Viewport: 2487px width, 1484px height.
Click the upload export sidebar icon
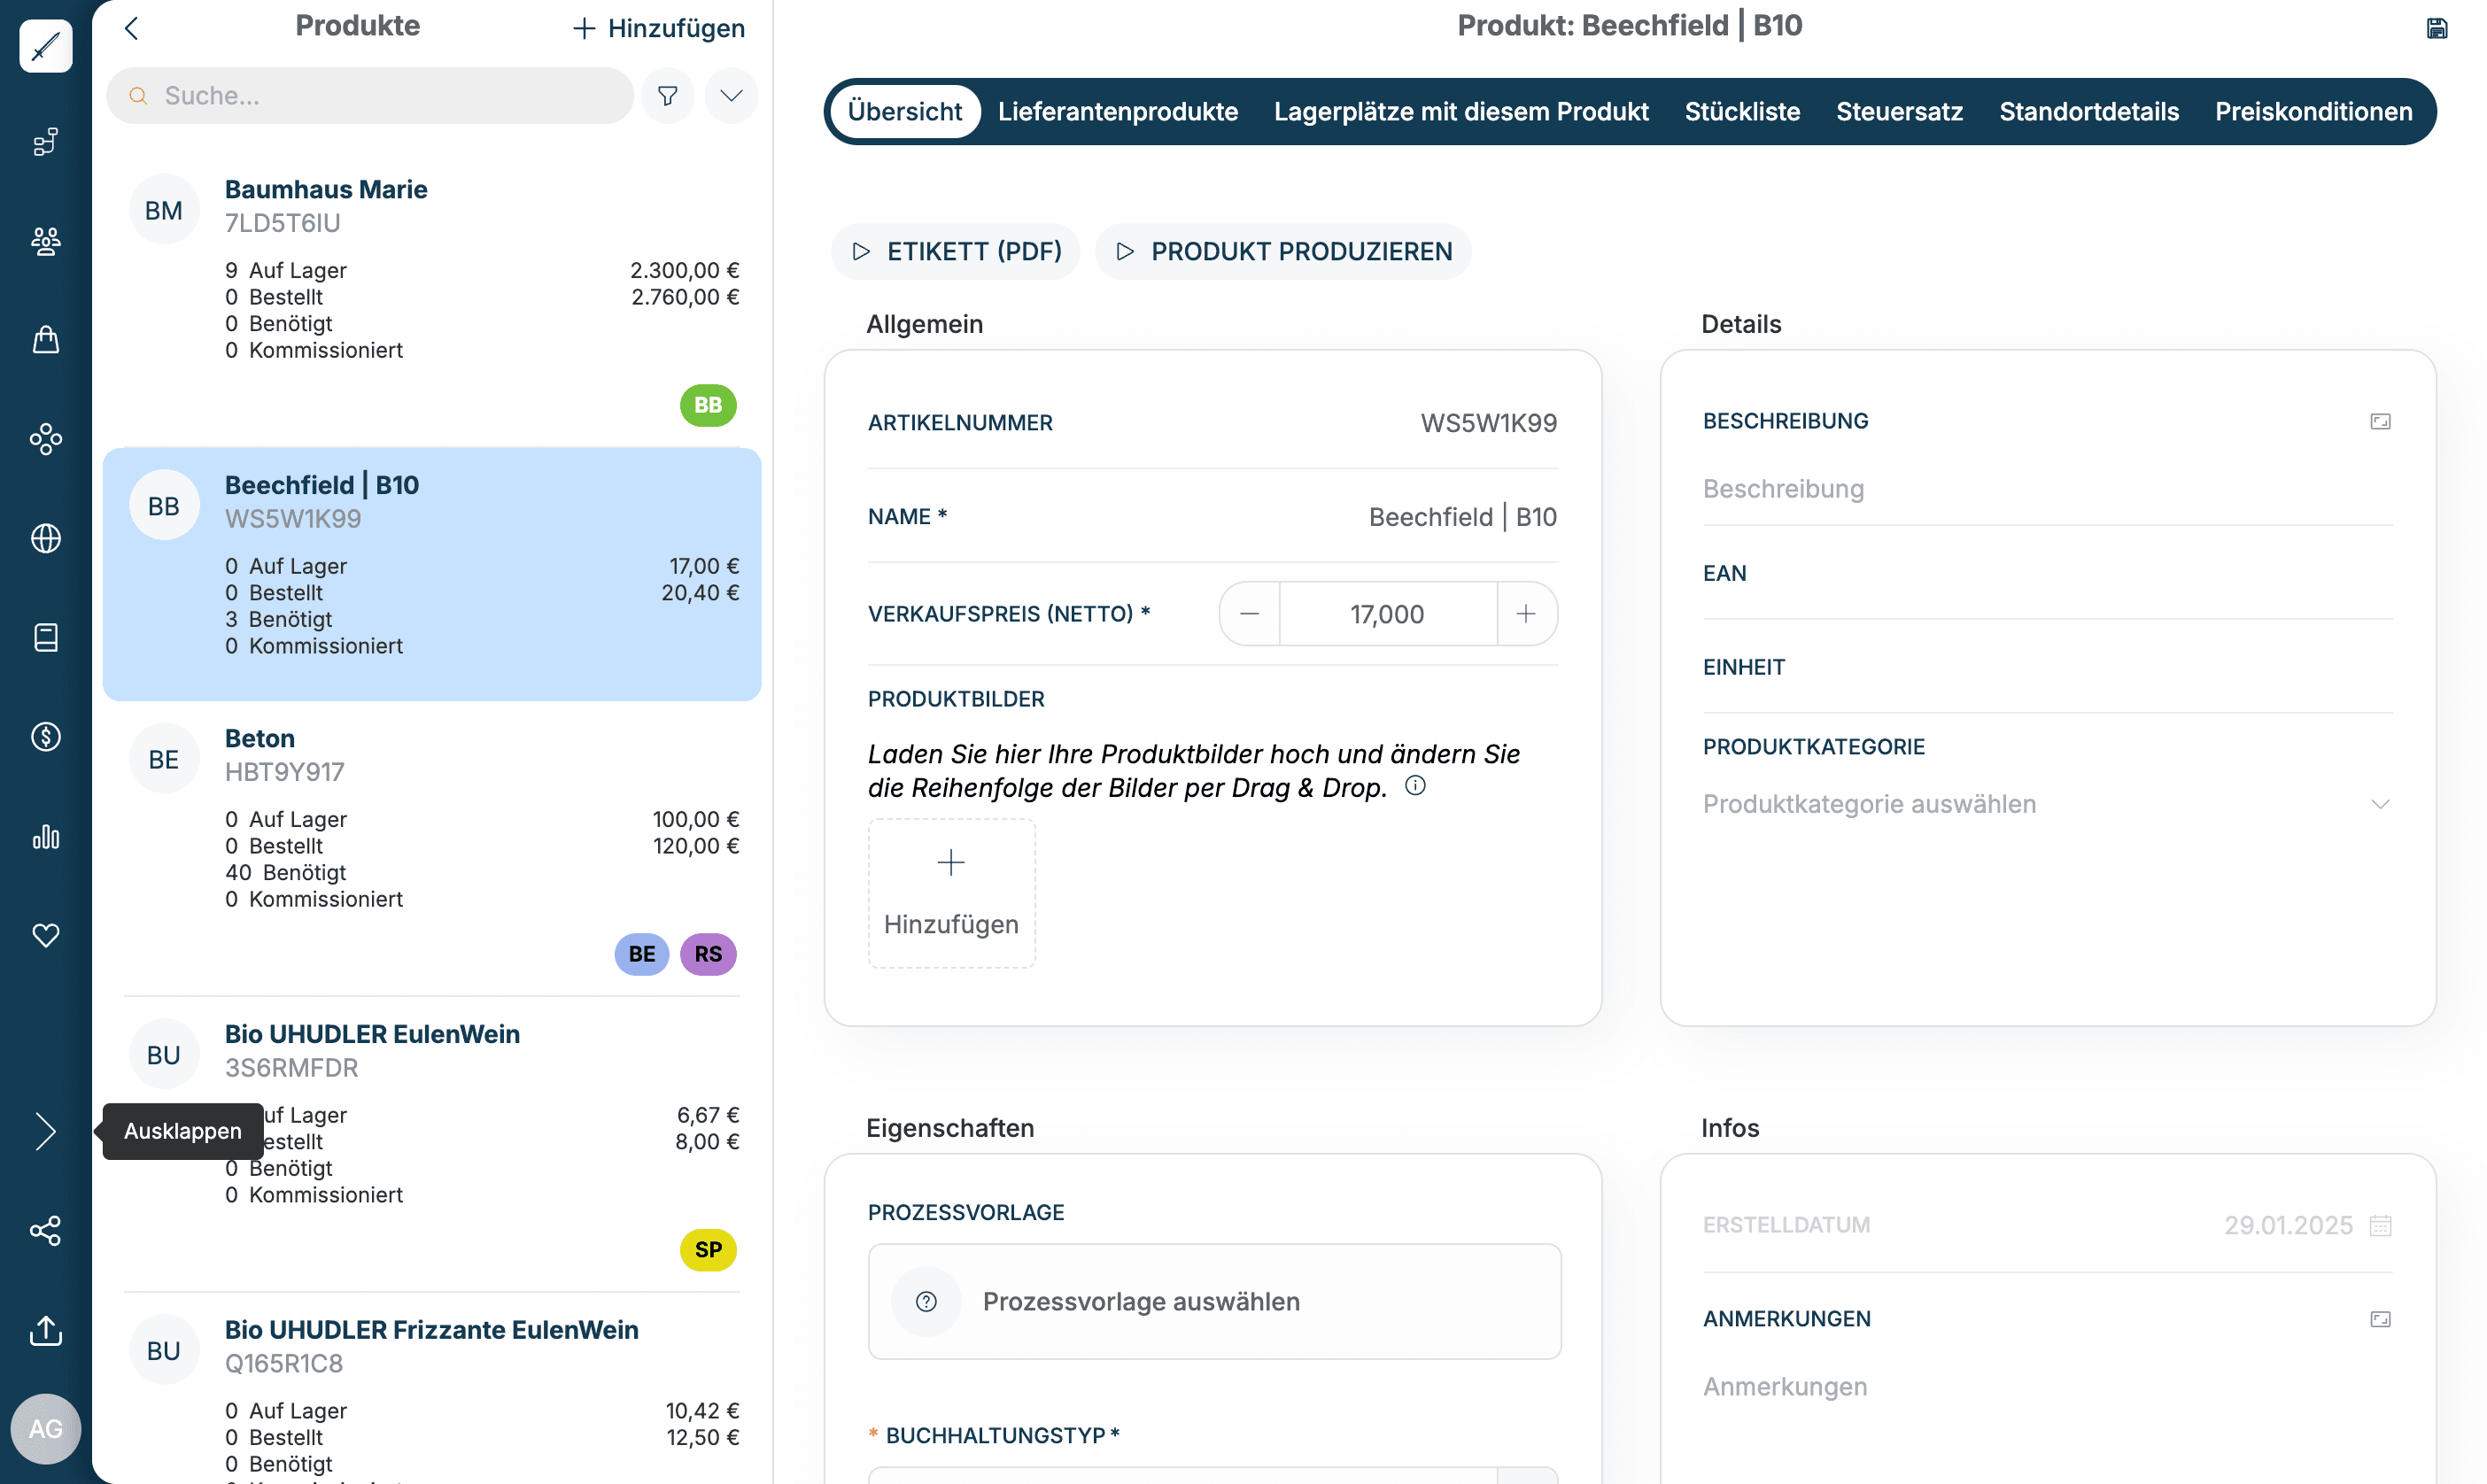(45, 1330)
